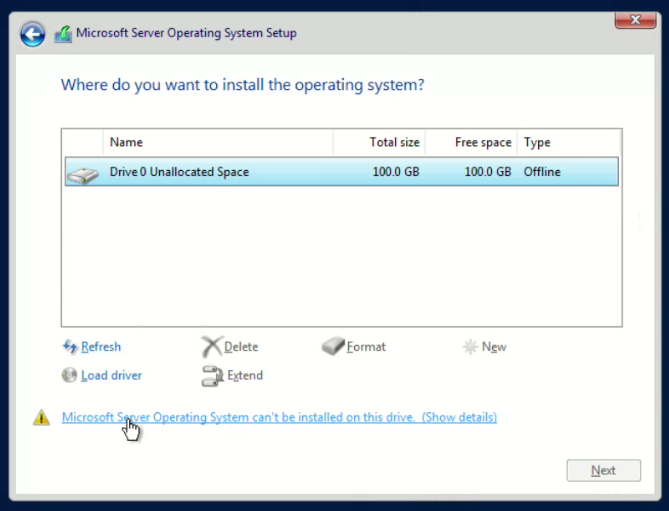Viewport: 669px width, 511px height.
Task: Click the Delete X icon
Action: pyautogui.click(x=211, y=347)
